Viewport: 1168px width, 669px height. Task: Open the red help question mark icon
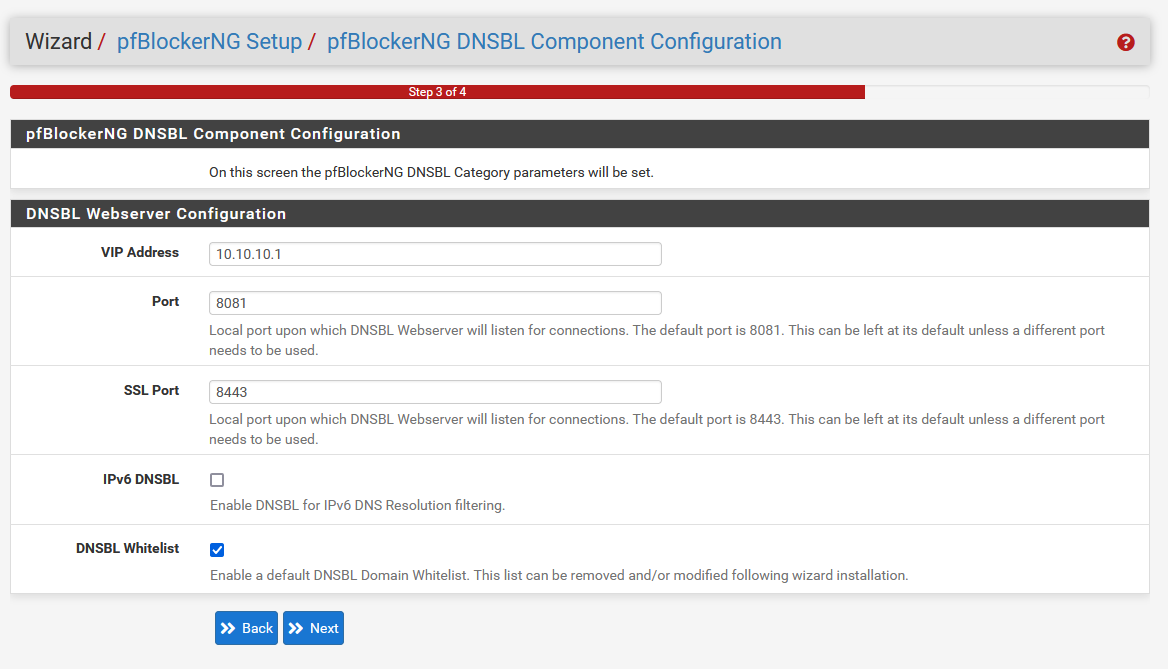click(x=1126, y=42)
